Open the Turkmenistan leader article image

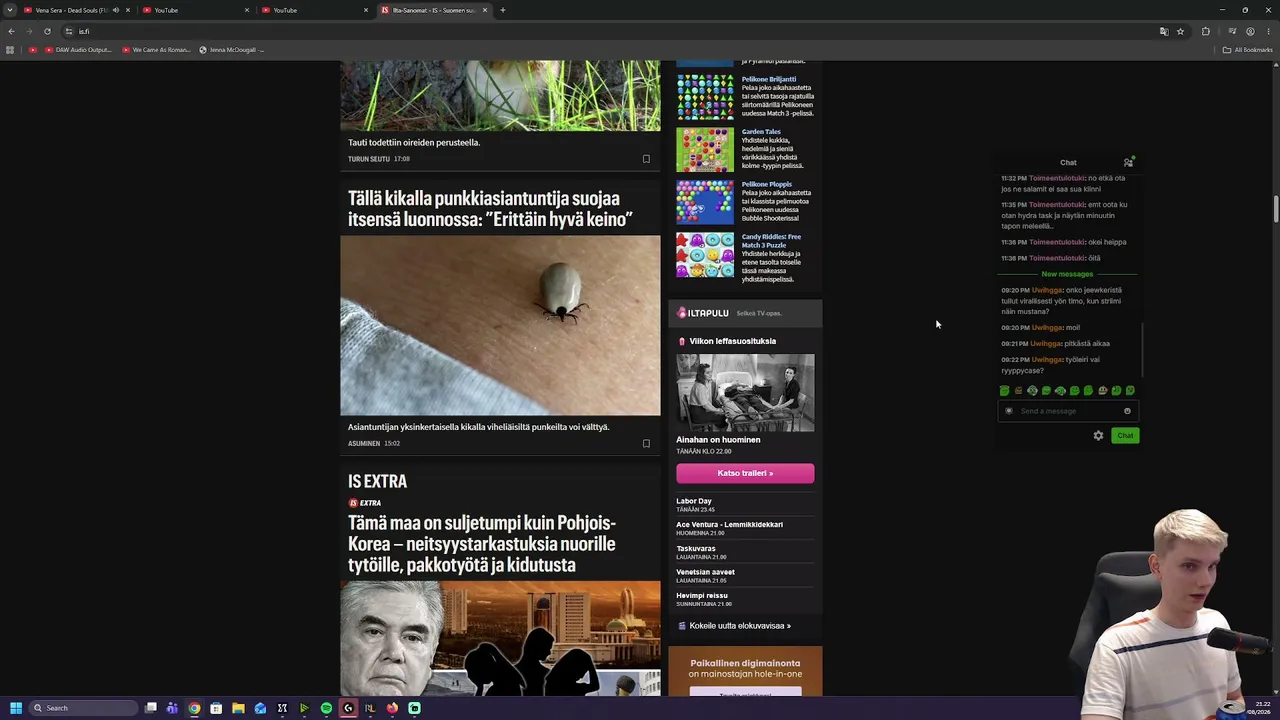coord(500,638)
